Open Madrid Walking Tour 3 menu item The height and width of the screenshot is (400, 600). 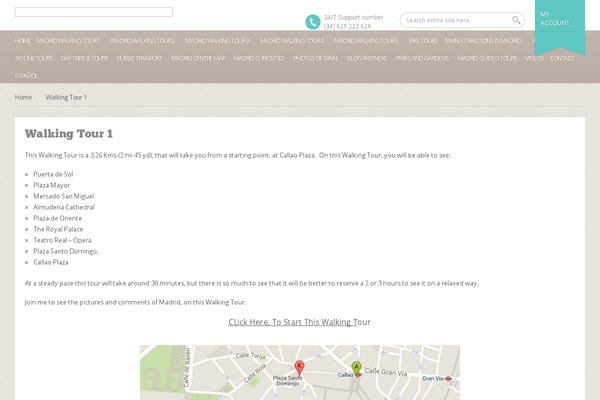point(217,41)
